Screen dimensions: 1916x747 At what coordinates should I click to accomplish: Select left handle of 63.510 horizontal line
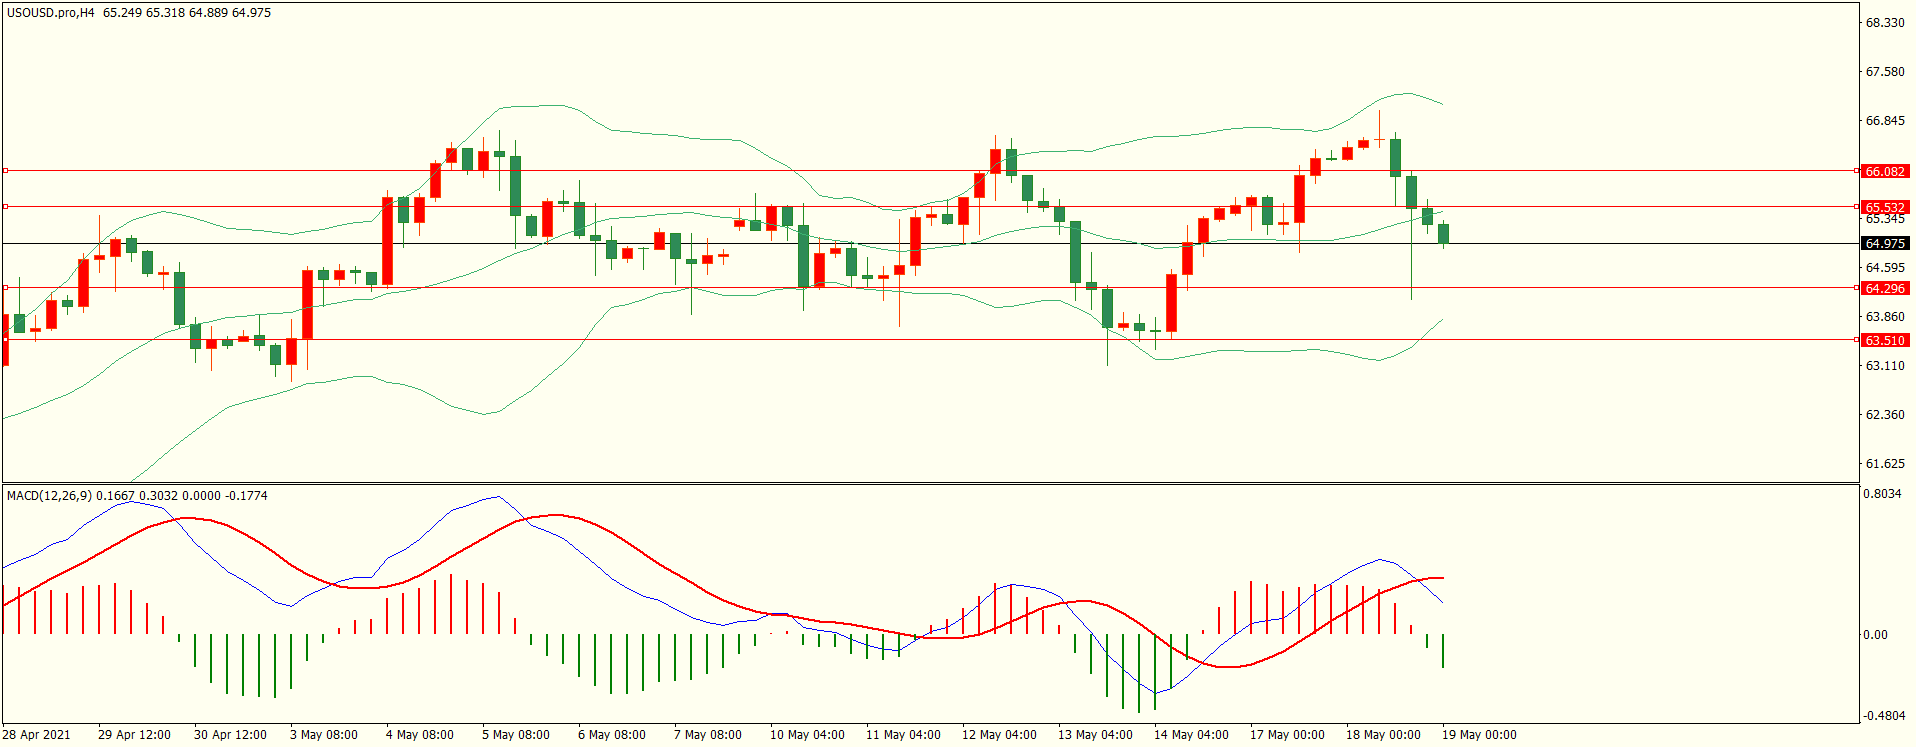coord(6,340)
